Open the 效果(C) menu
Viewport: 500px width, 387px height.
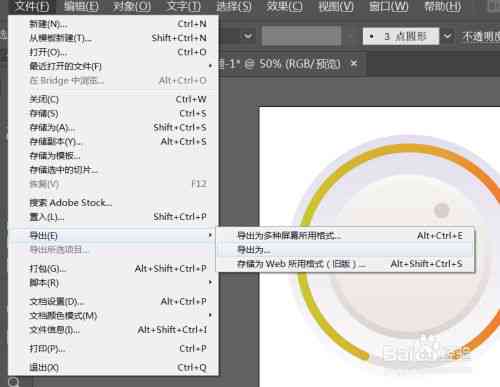coord(284,6)
